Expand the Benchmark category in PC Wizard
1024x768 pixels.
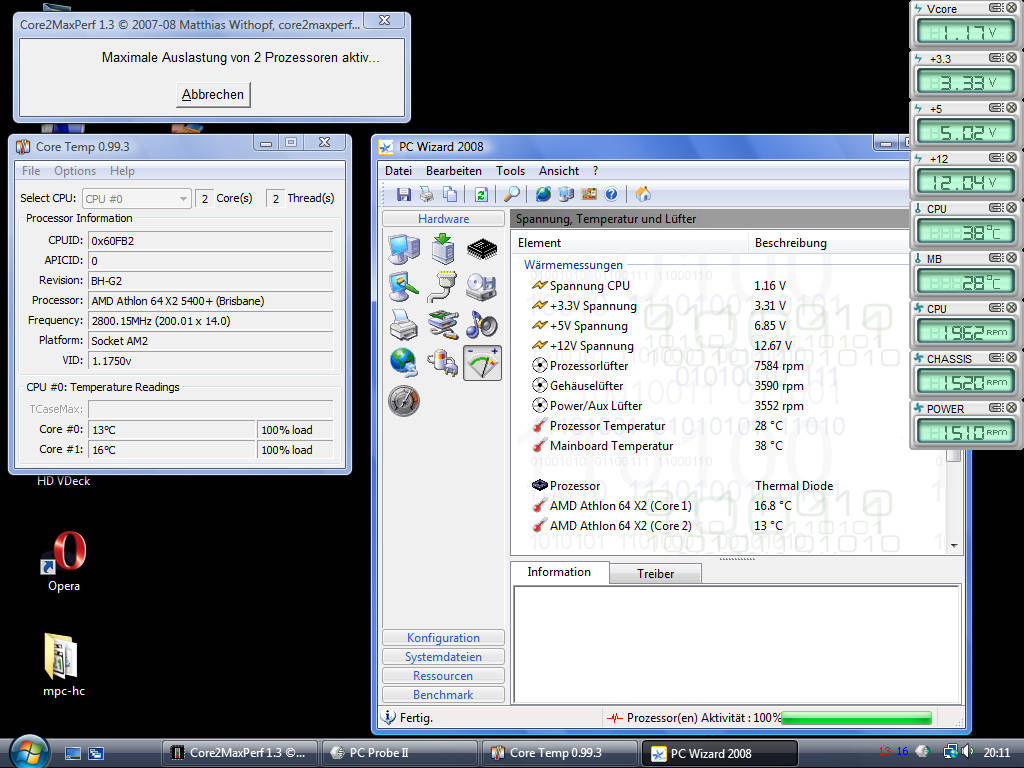tap(443, 694)
